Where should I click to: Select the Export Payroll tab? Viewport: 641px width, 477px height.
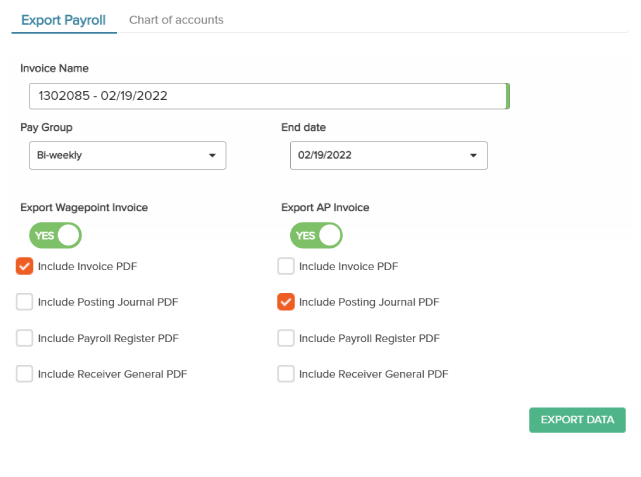coord(63,20)
